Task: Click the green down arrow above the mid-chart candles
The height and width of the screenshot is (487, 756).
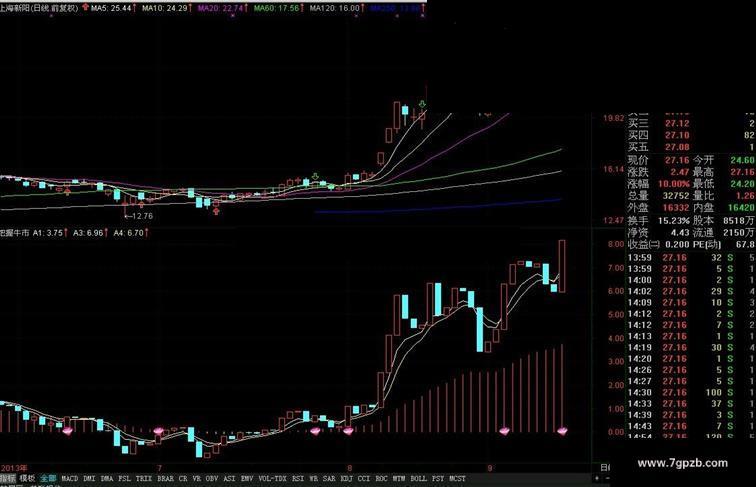Action: (x=315, y=176)
